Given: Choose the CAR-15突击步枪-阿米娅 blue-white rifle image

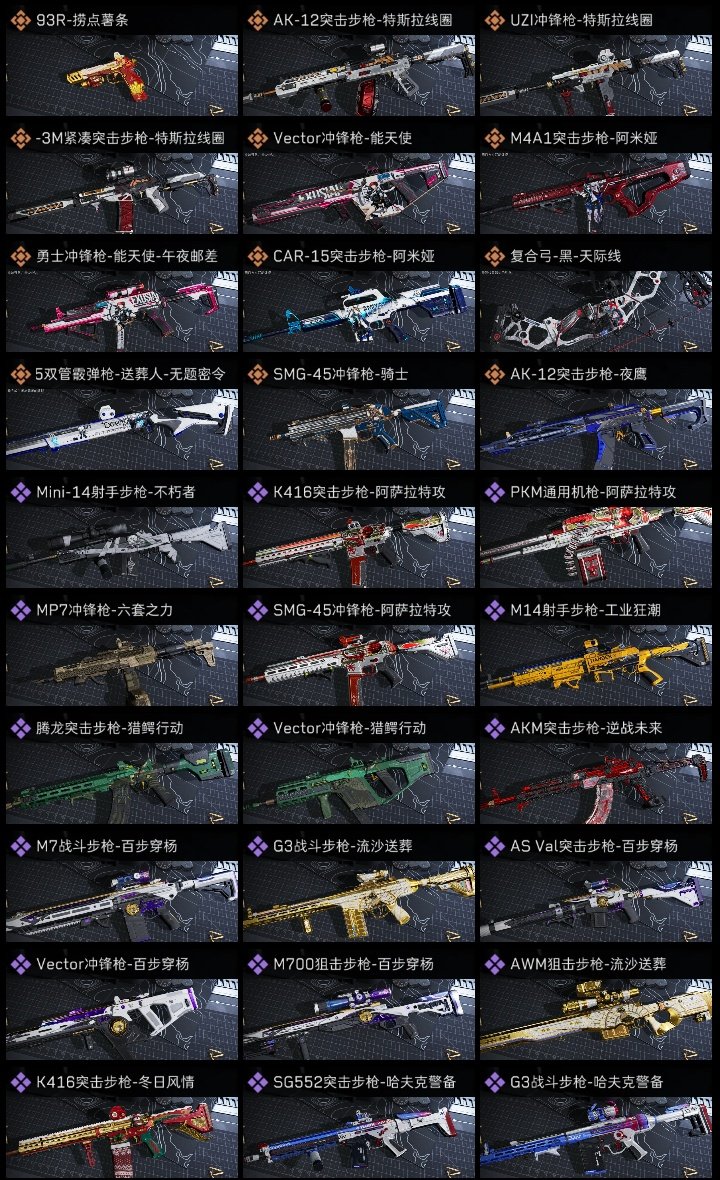Looking at the screenshot, I should click(359, 311).
